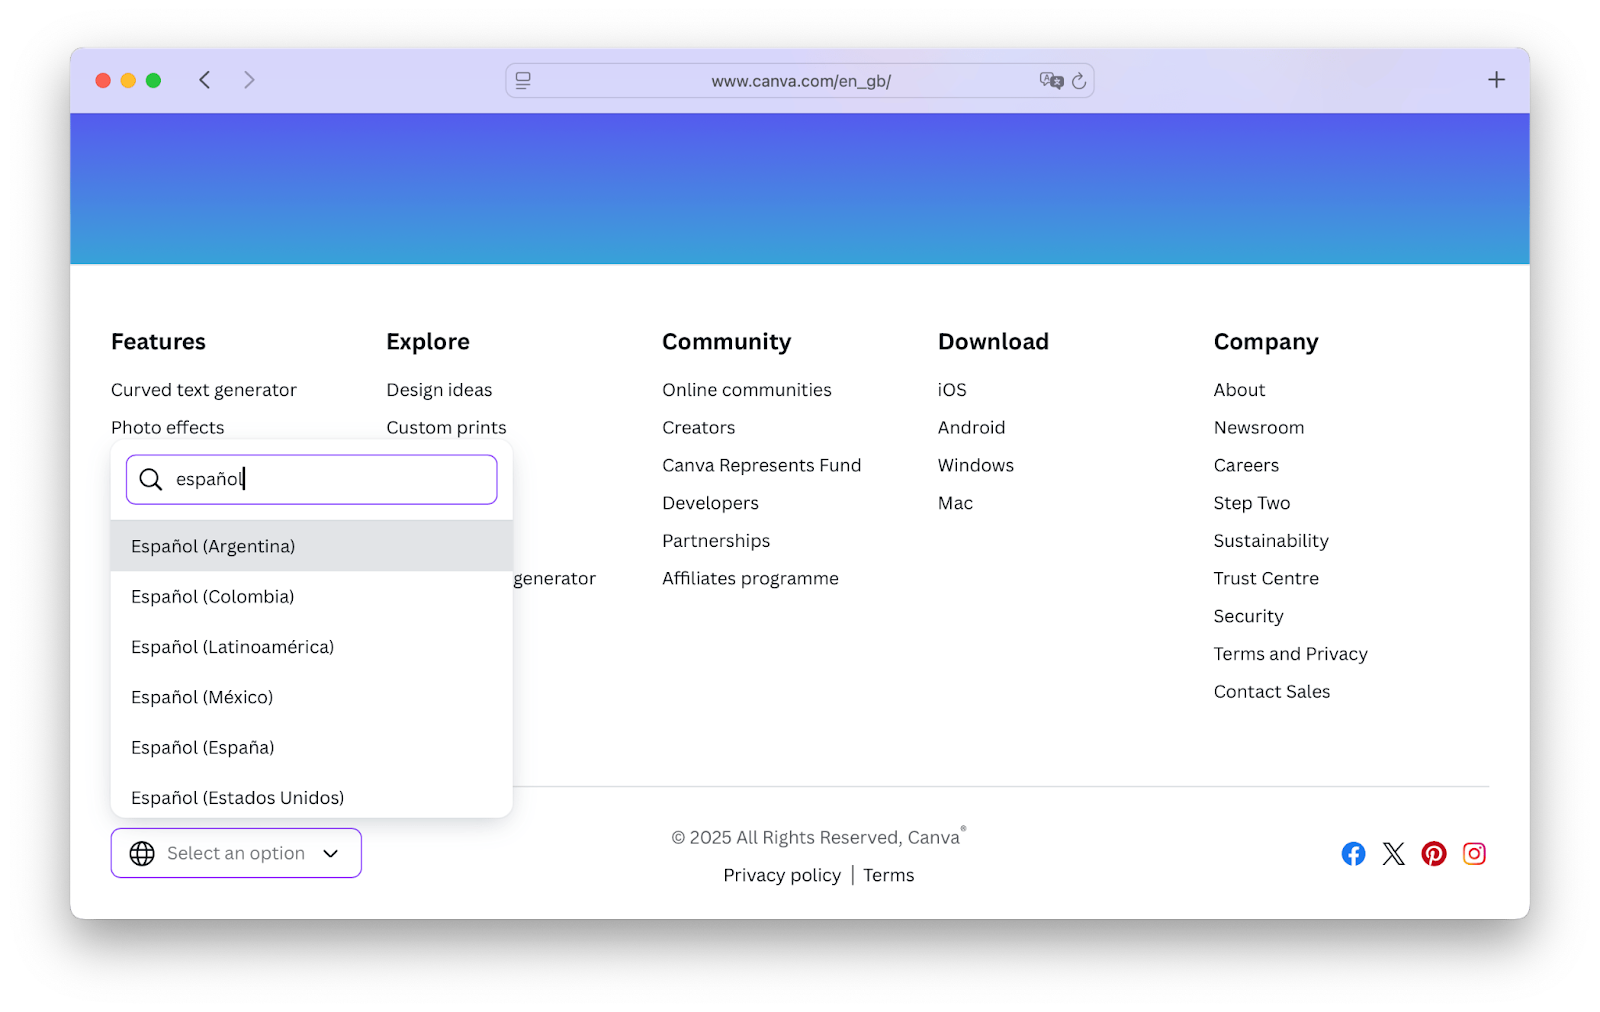Image resolution: width=1600 pixels, height=1012 pixels.
Task: Open the Creators link under Community
Action: click(698, 427)
